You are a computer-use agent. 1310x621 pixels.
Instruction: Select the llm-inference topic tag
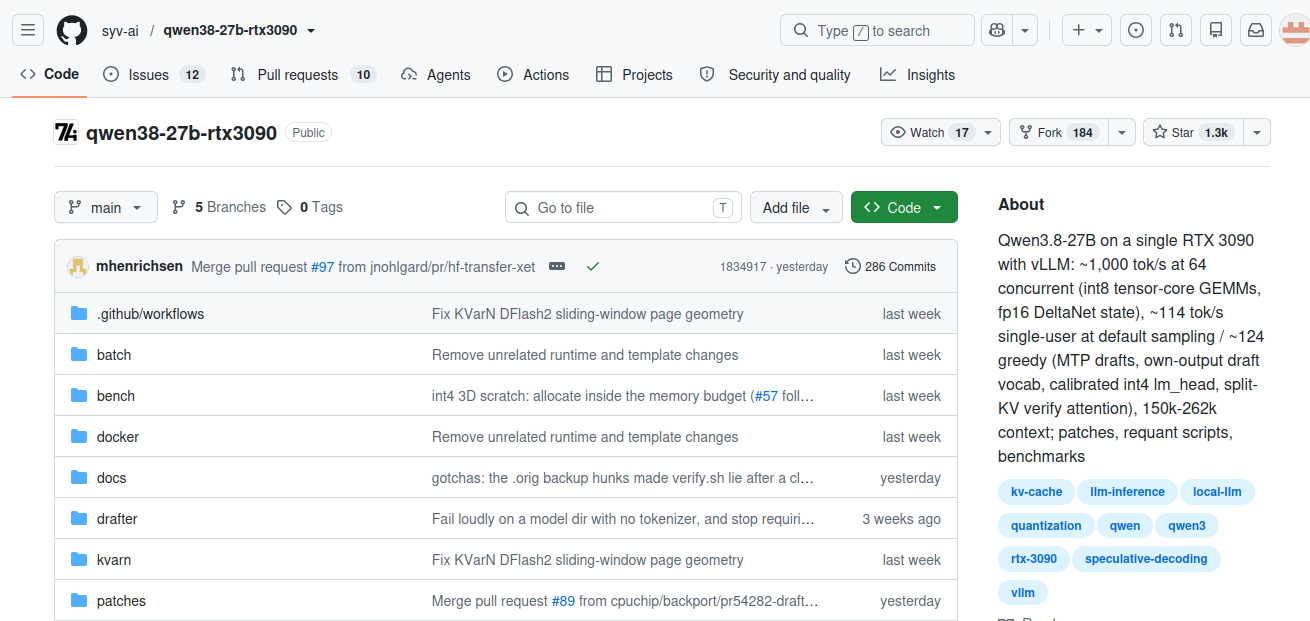pyautogui.click(x=1127, y=492)
